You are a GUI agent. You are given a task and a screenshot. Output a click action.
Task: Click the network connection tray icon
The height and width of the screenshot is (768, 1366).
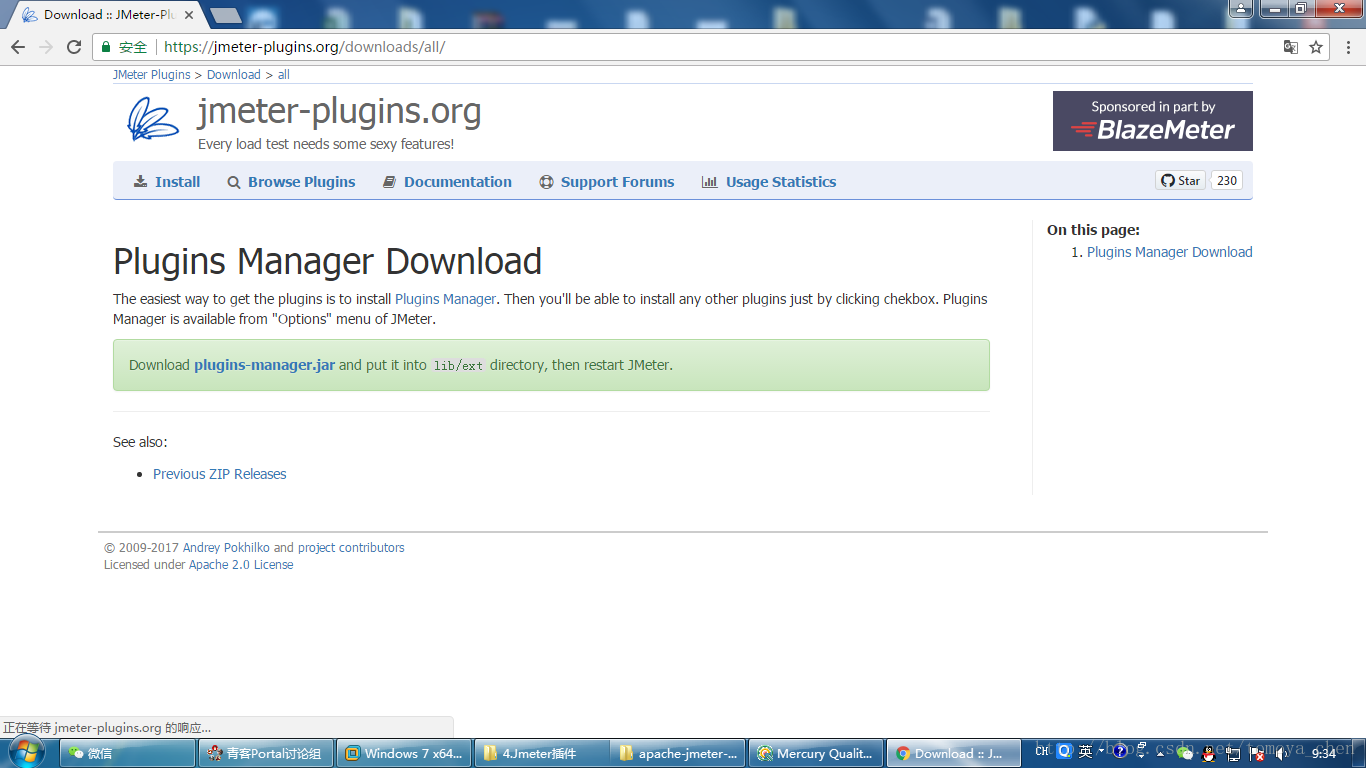1233,754
